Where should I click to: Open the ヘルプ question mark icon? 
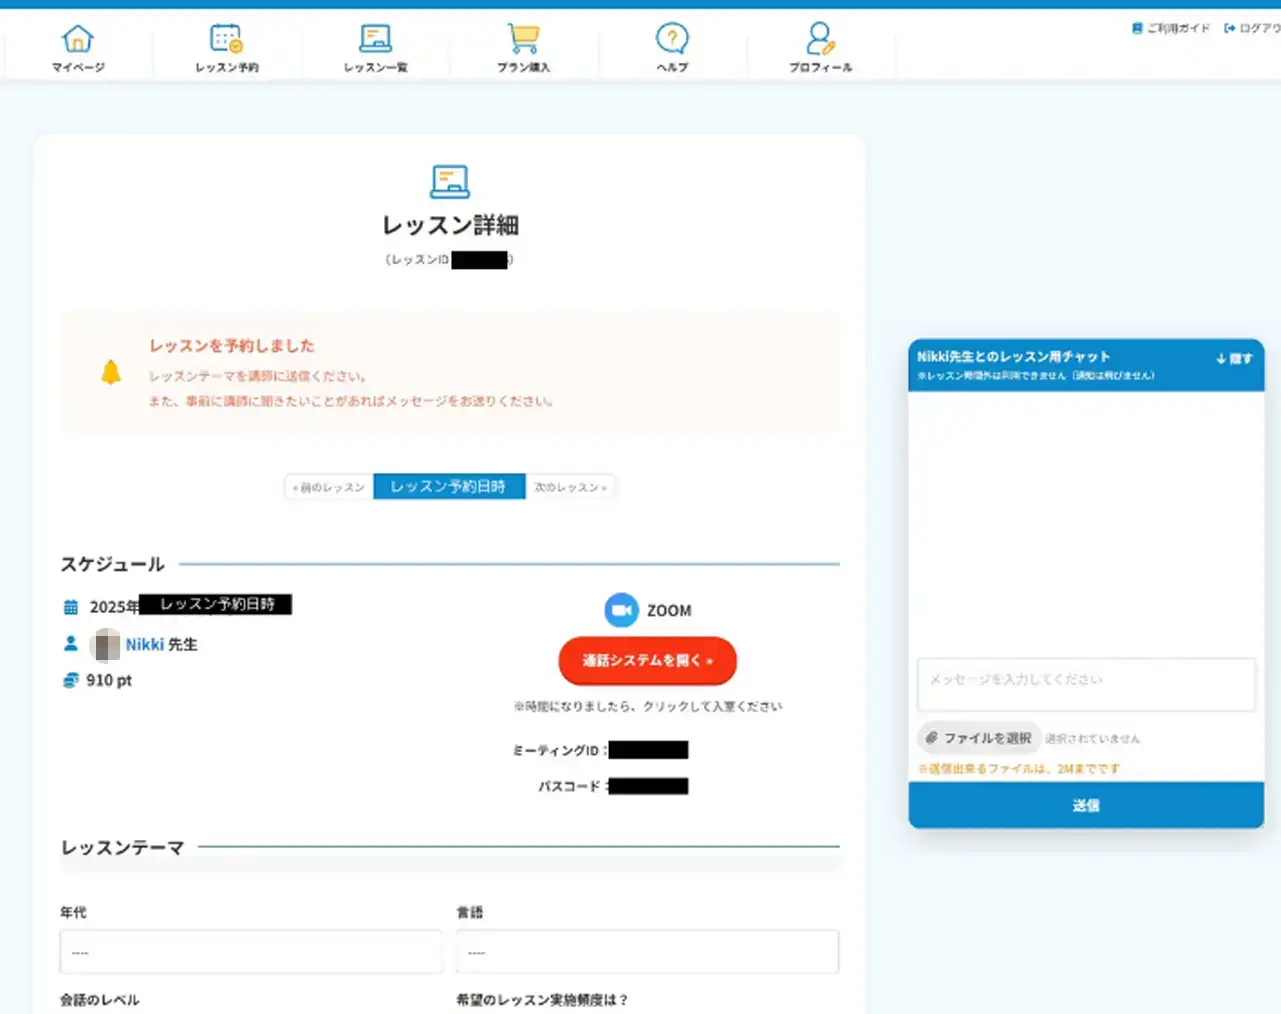click(x=672, y=40)
